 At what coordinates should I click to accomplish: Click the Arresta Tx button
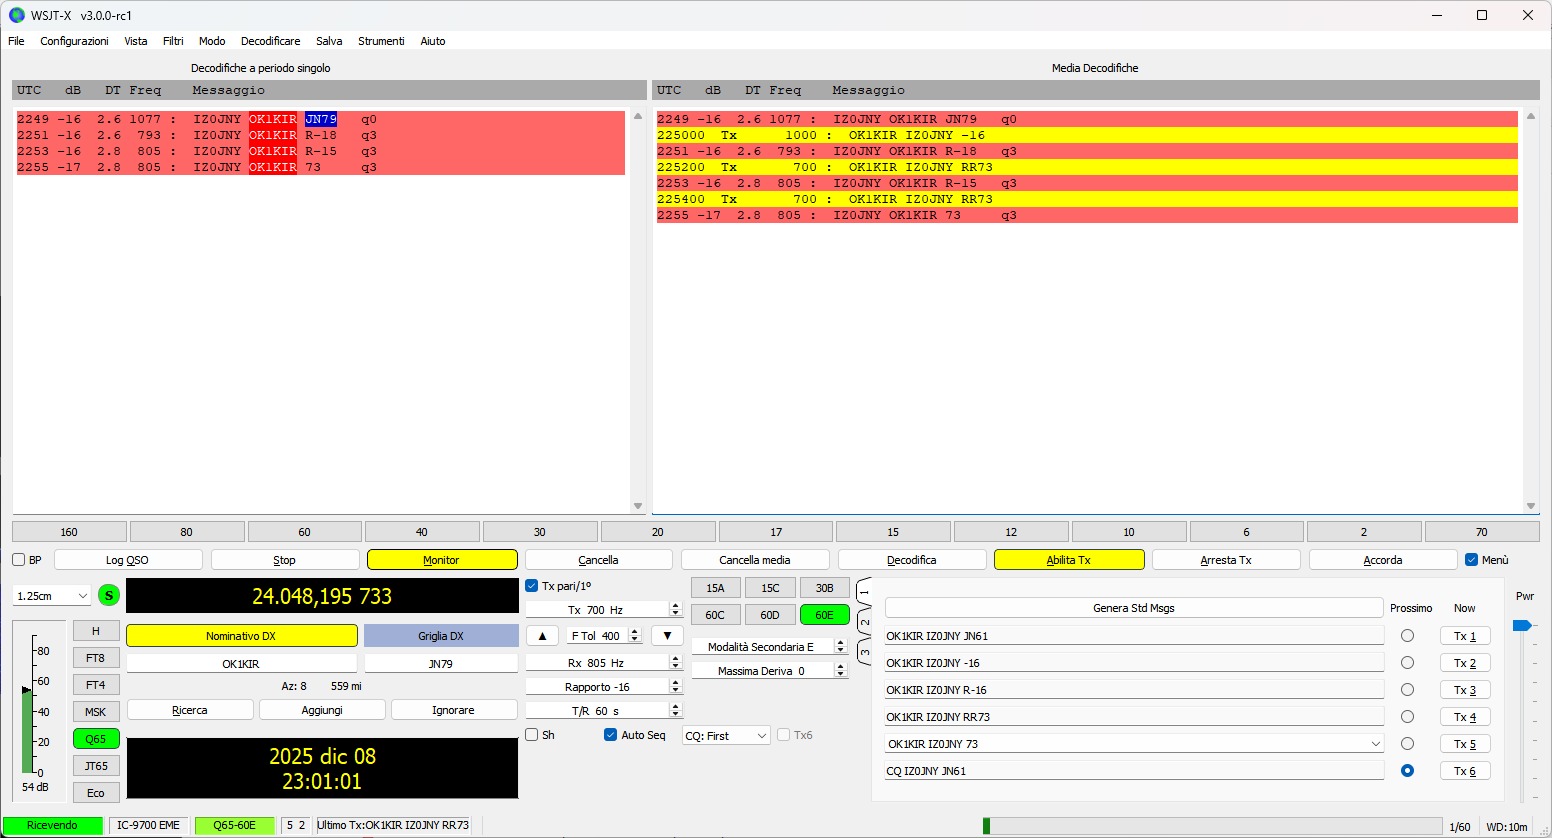click(x=1226, y=559)
